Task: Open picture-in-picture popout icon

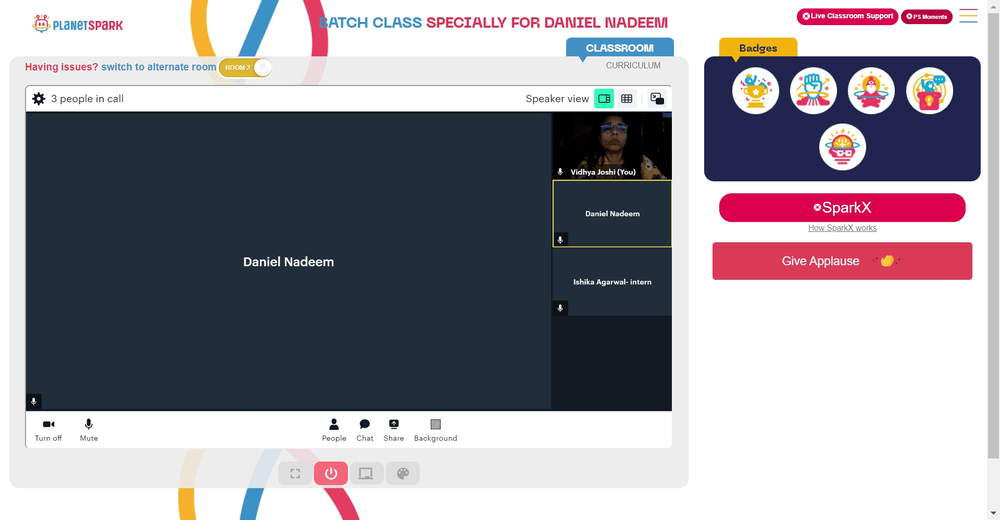Action: [x=657, y=98]
